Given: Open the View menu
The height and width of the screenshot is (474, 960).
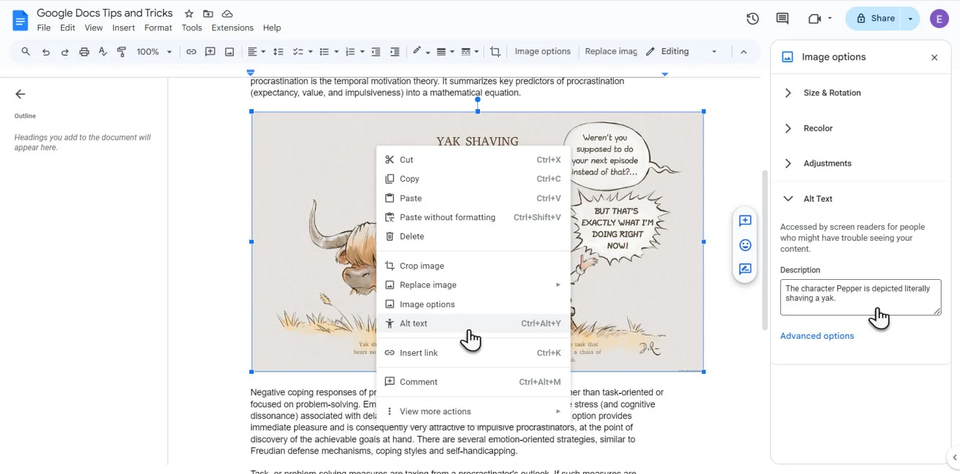Looking at the screenshot, I should [94, 28].
